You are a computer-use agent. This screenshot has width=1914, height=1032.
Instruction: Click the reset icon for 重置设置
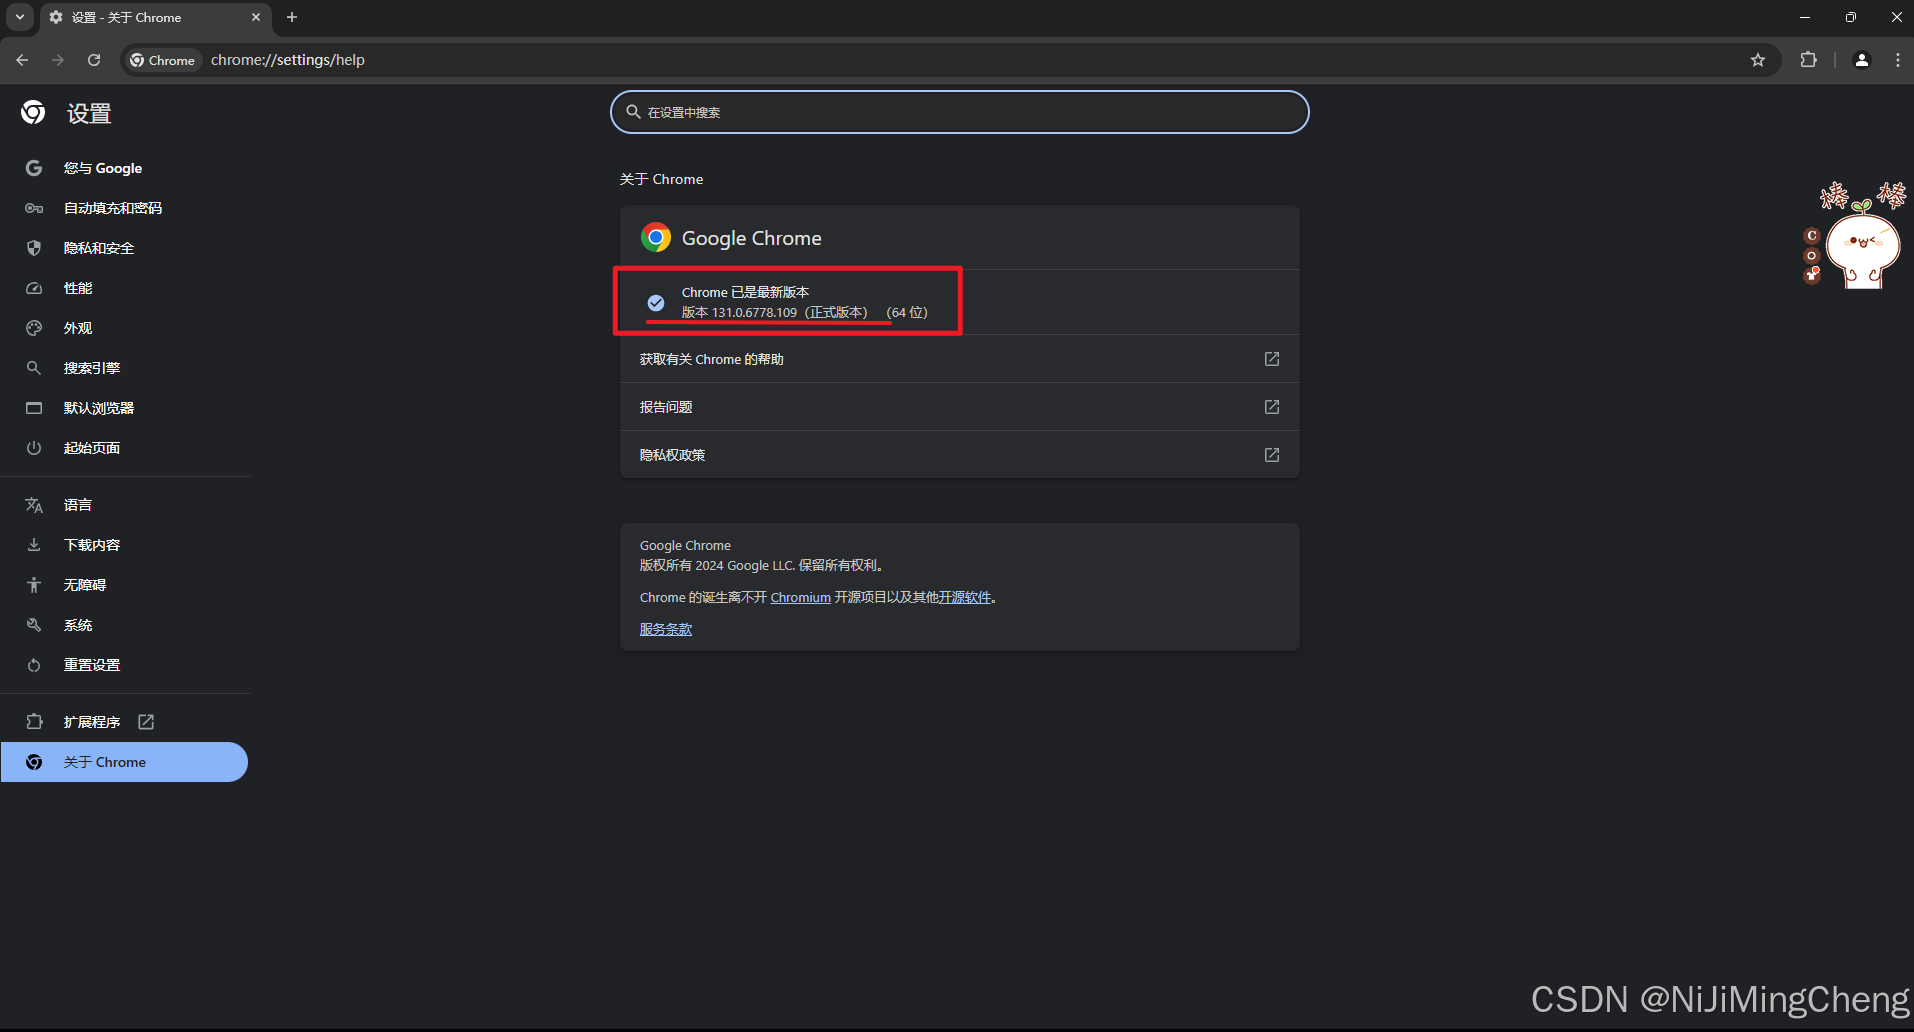click(34, 665)
